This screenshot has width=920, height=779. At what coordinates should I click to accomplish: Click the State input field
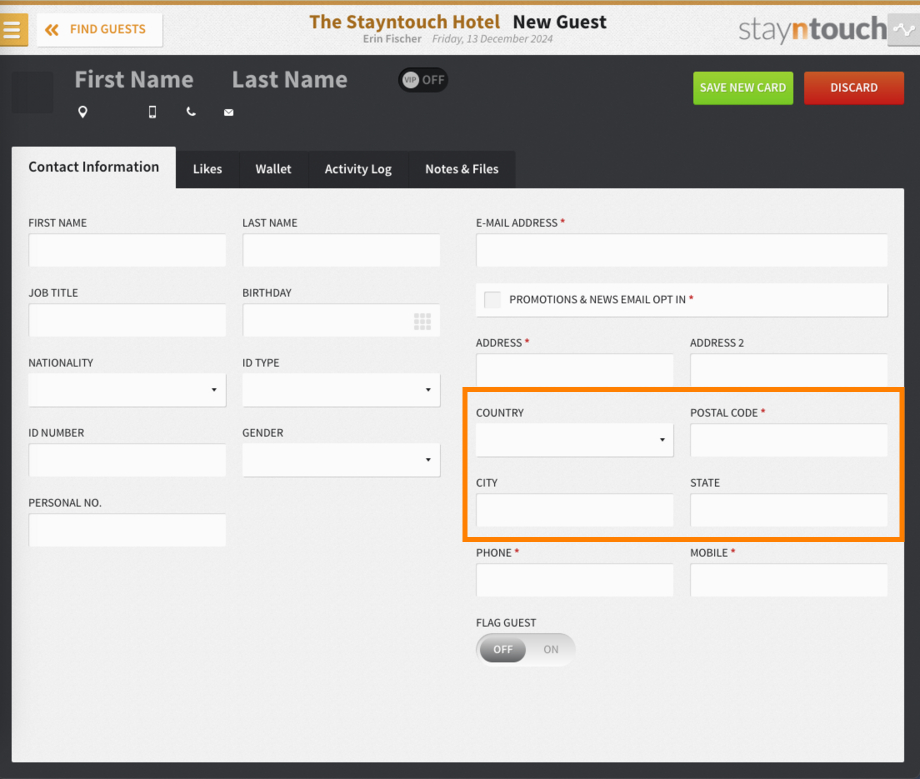tap(789, 510)
